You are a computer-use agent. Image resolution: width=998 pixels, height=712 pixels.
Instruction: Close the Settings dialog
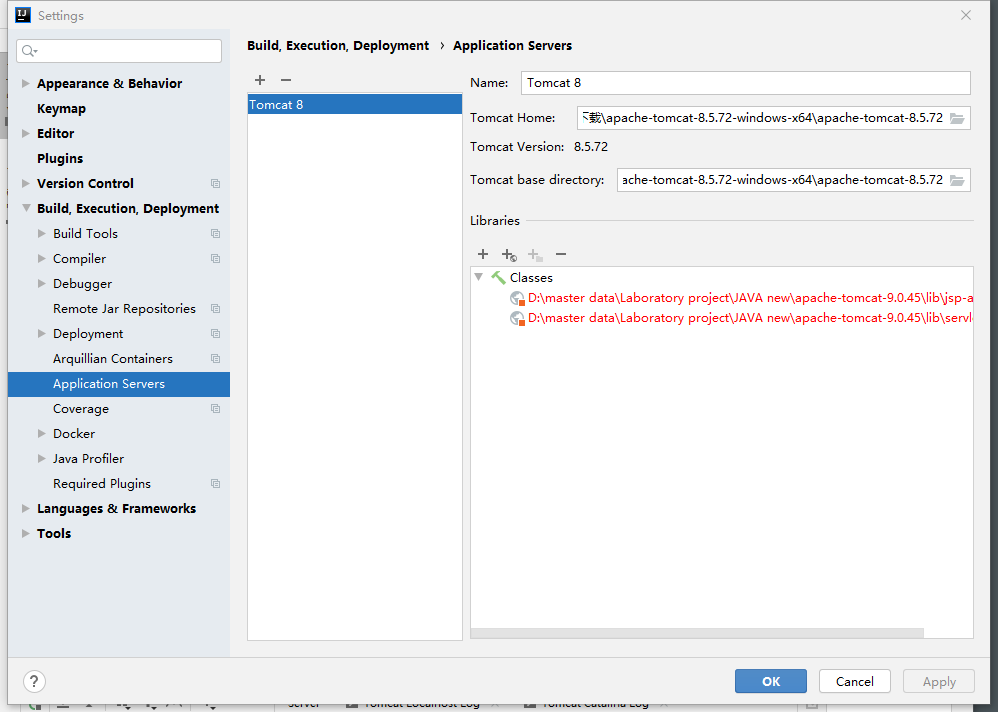point(966,15)
